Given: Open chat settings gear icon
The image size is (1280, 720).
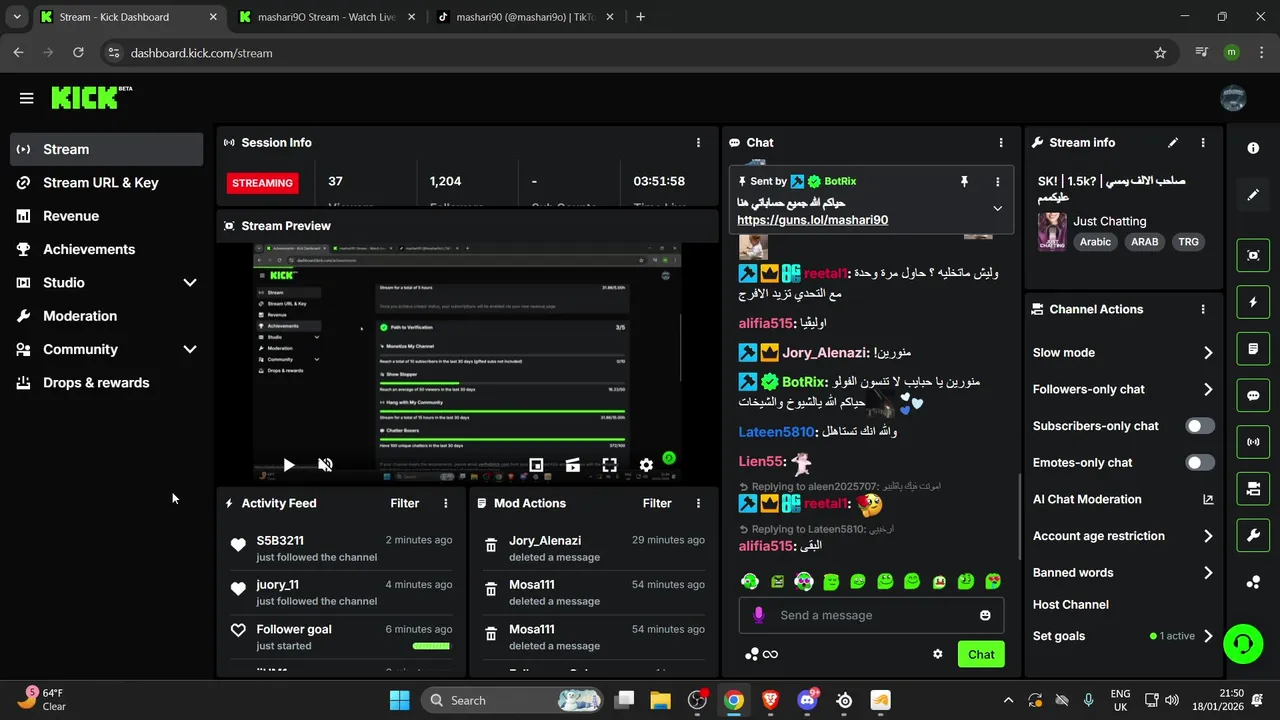Looking at the screenshot, I should [x=937, y=654].
